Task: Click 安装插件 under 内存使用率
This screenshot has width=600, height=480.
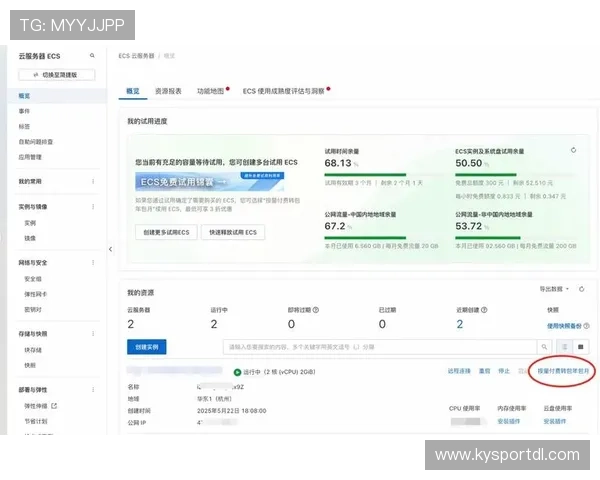Action: click(509, 421)
